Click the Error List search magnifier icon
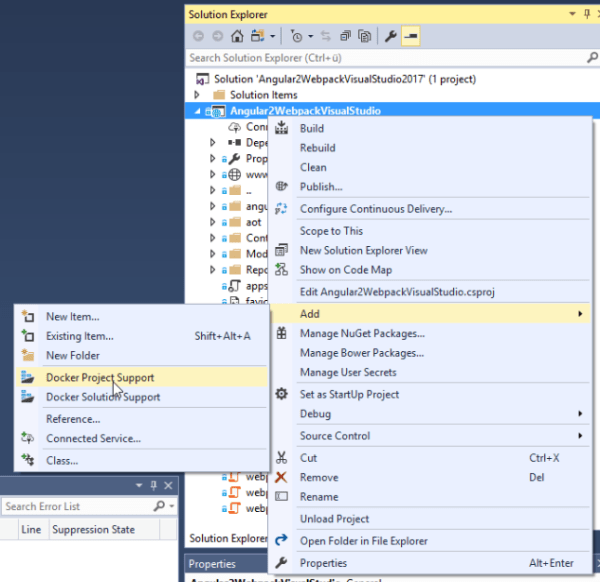 [159, 506]
